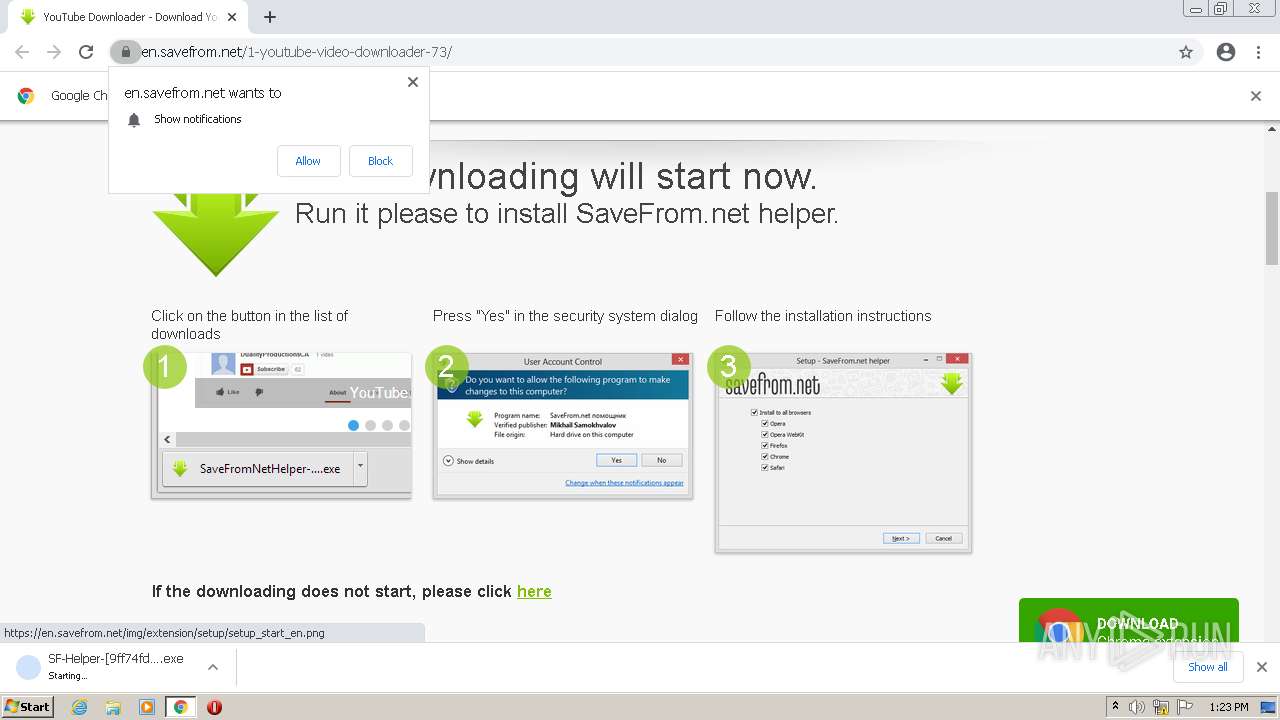The width and height of the screenshot is (1280, 720).
Task: Show hidden tray icons arrow
Action: pos(1115,706)
